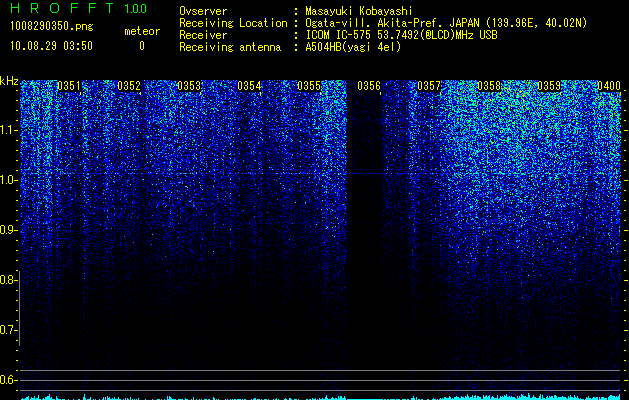Click the meteor count value 0
Screen dimensions: 629x400
142,46
